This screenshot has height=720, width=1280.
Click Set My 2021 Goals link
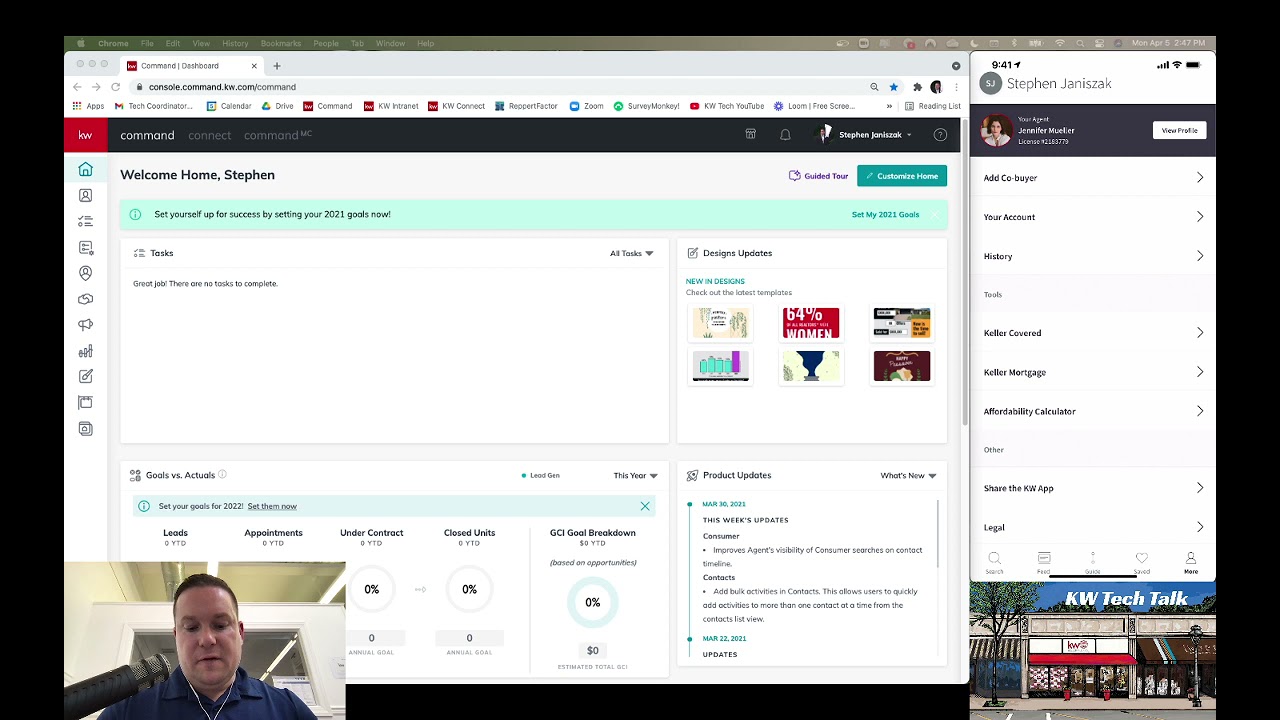(x=885, y=214)
